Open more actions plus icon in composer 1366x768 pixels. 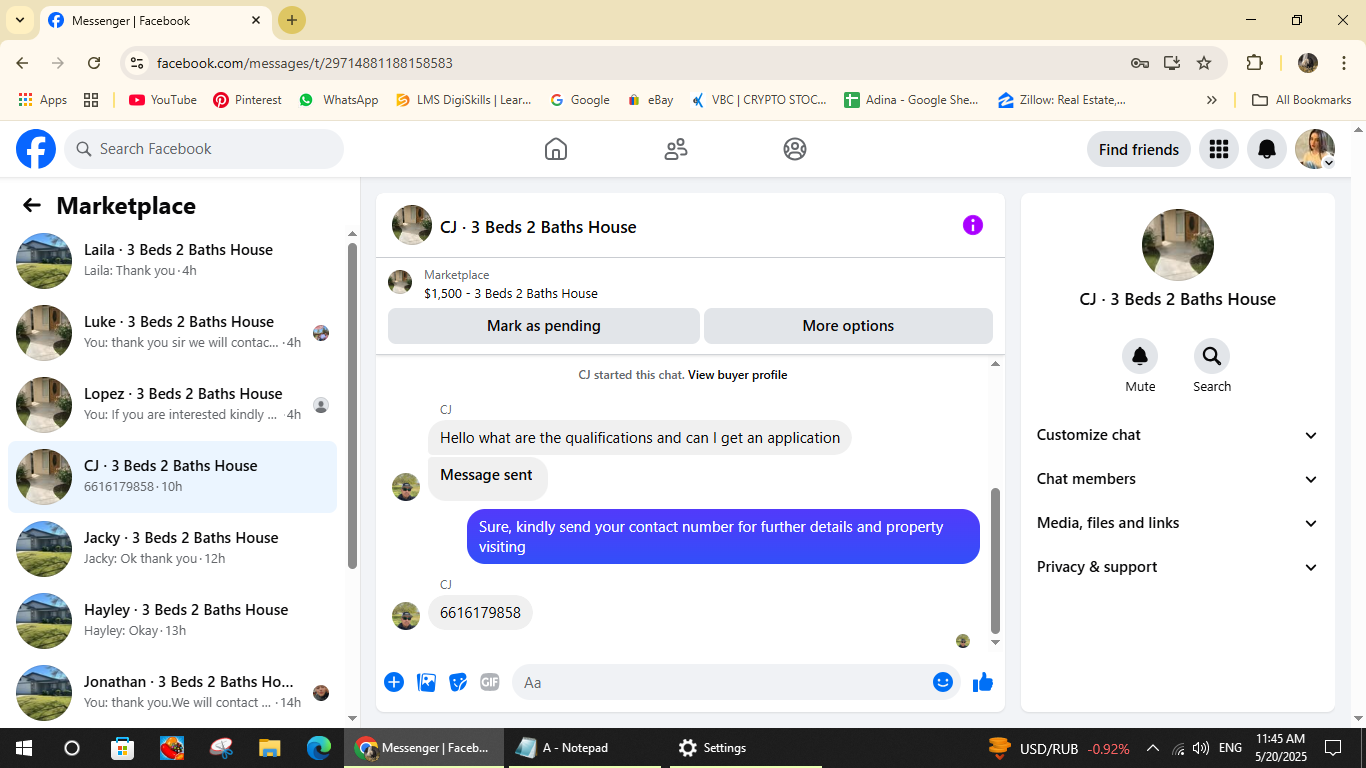394,682
